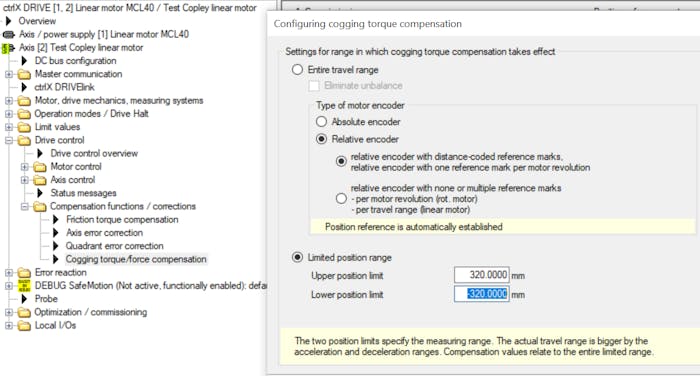Click the Axis [2] Test Copley icon
The width and height of the screenshot is (700, 376).
click(8, 48)
